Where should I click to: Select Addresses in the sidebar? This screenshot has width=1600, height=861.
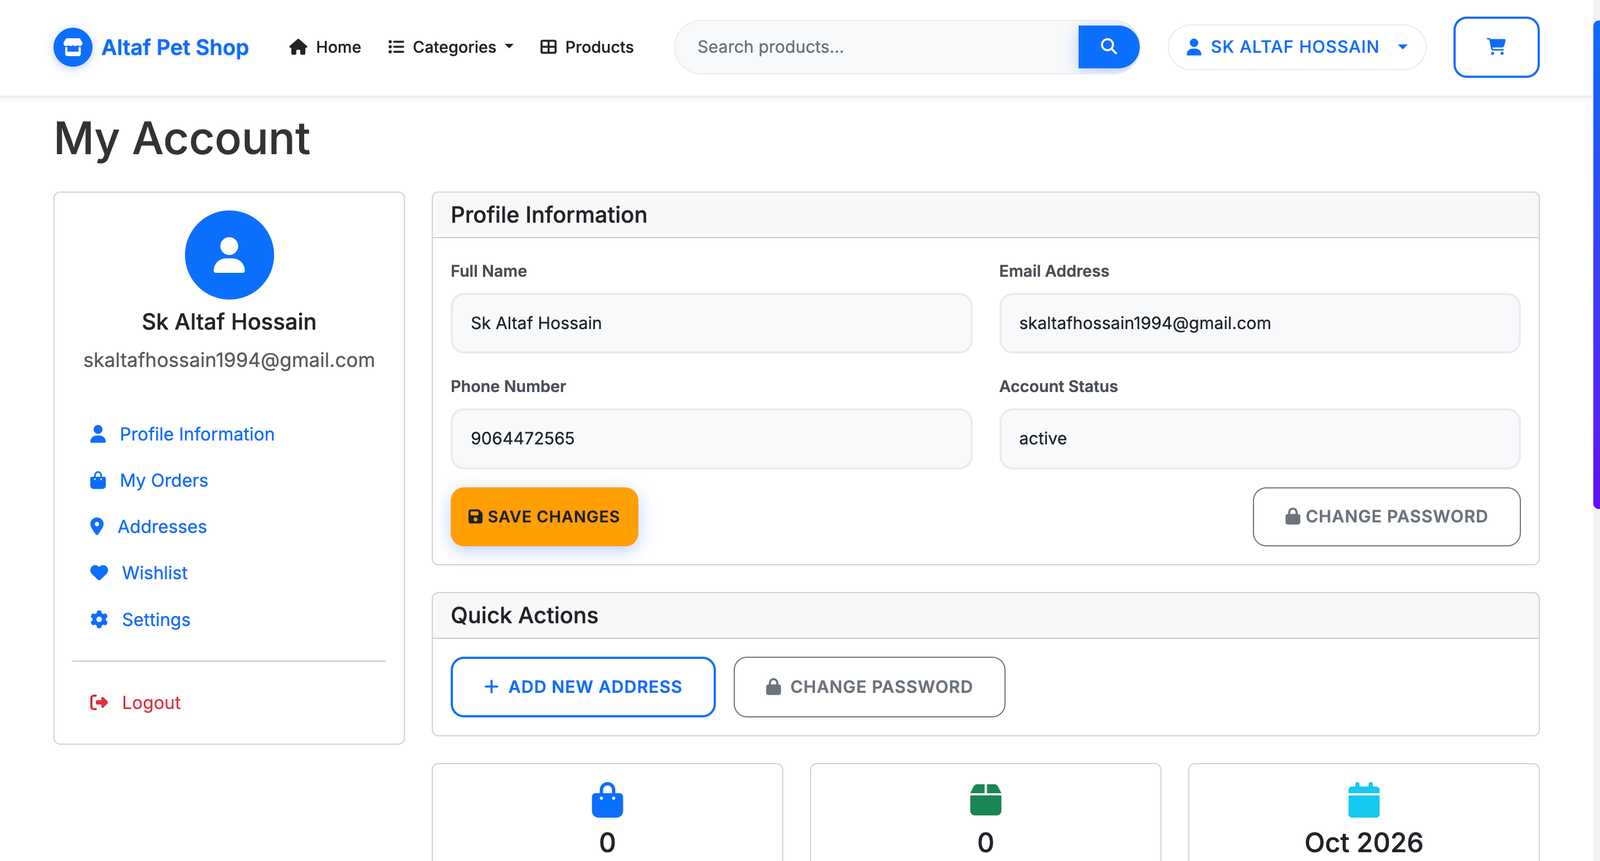[162, 527]
